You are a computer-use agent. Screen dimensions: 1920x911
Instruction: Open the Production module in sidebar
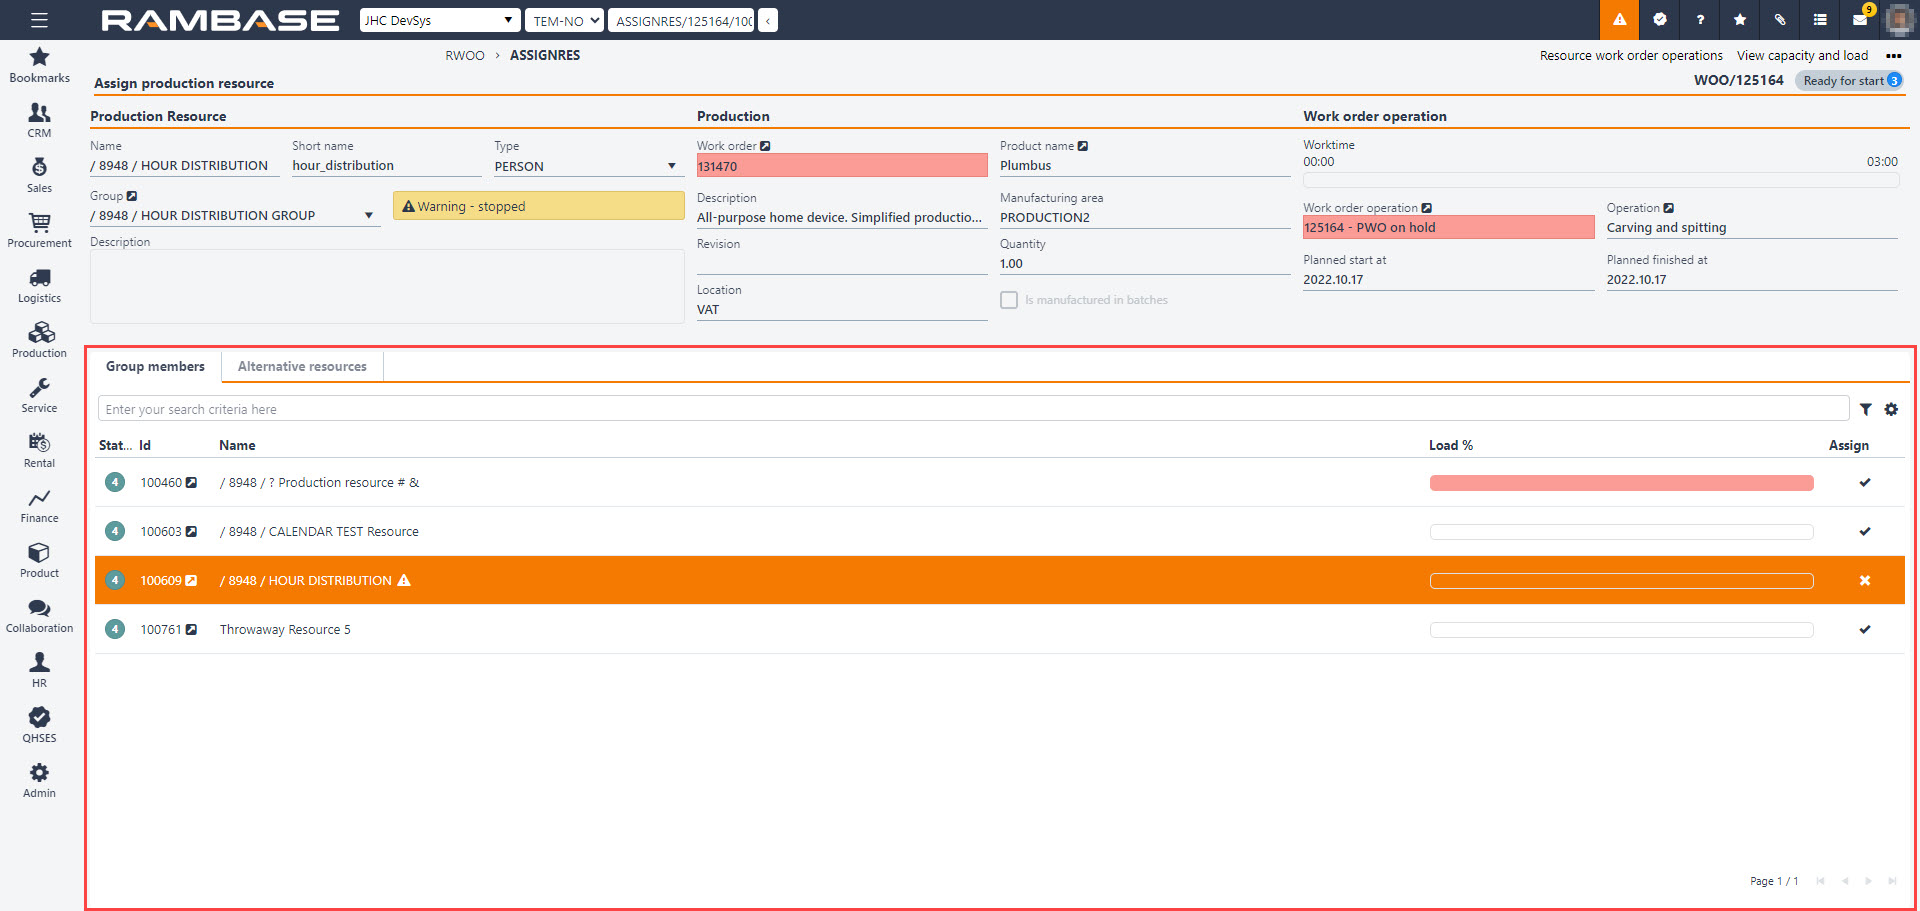tap(39, 340)
